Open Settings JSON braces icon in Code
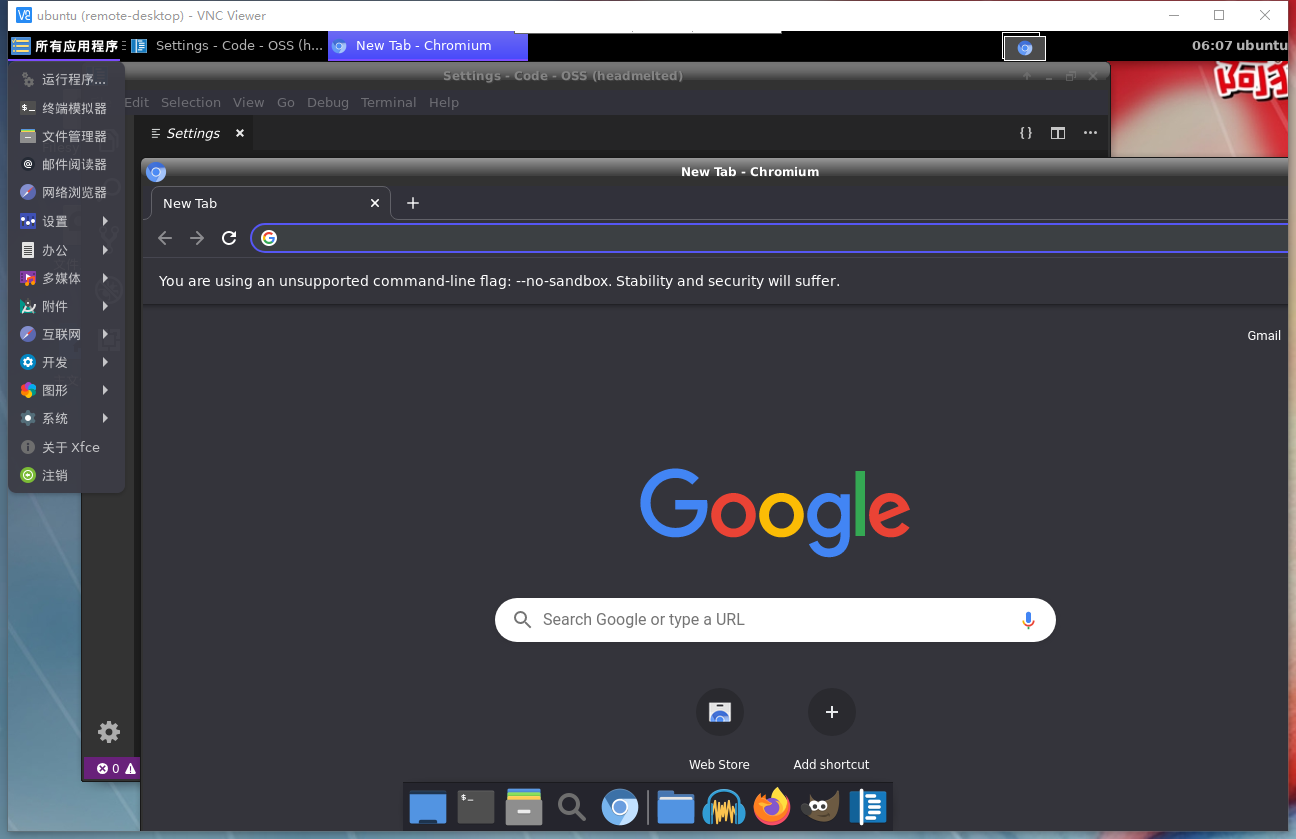This screenshot has width=1296, height=839. coord(1026,133)
